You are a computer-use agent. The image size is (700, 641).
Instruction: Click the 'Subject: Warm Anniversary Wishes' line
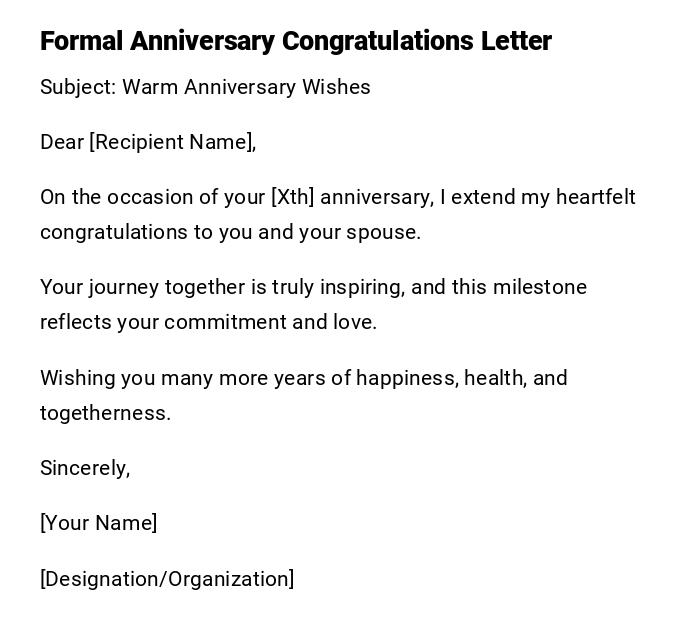pos(205,87)
